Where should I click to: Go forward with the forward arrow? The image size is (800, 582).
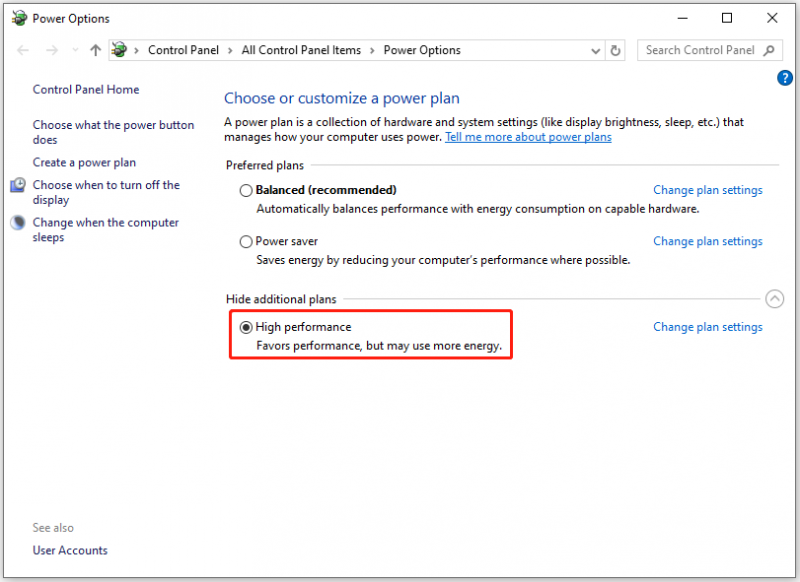52,50
